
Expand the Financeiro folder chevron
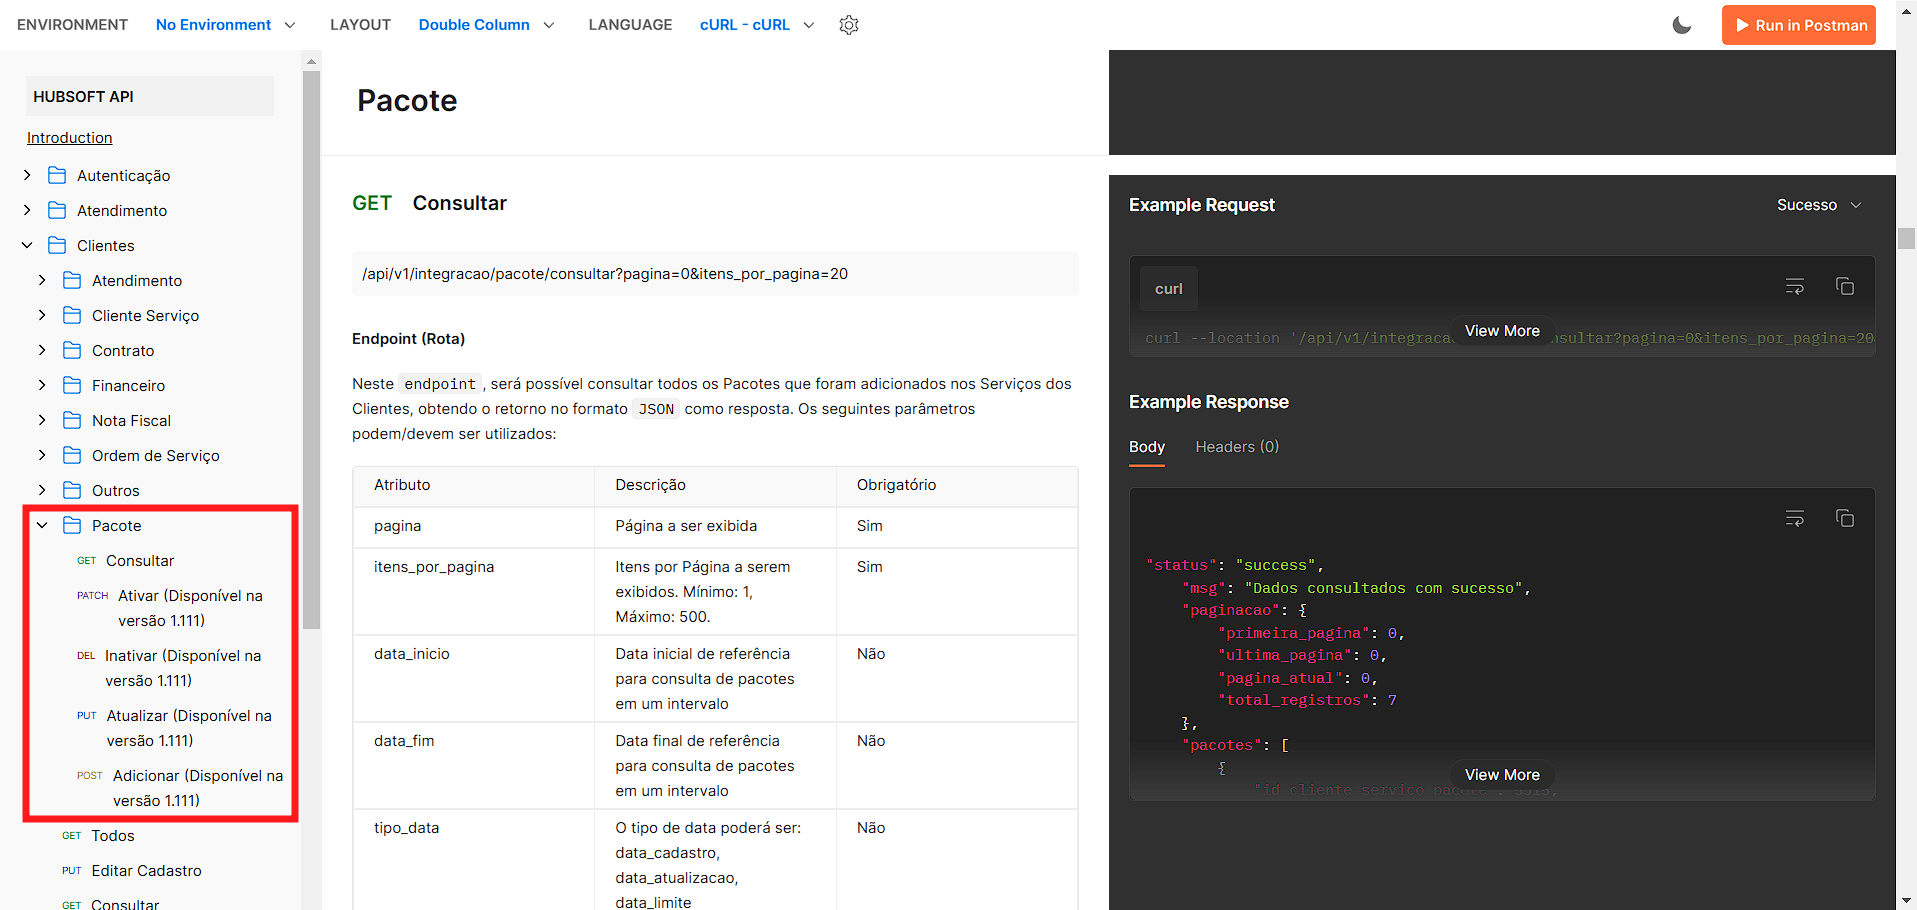(x=42, y=385)
